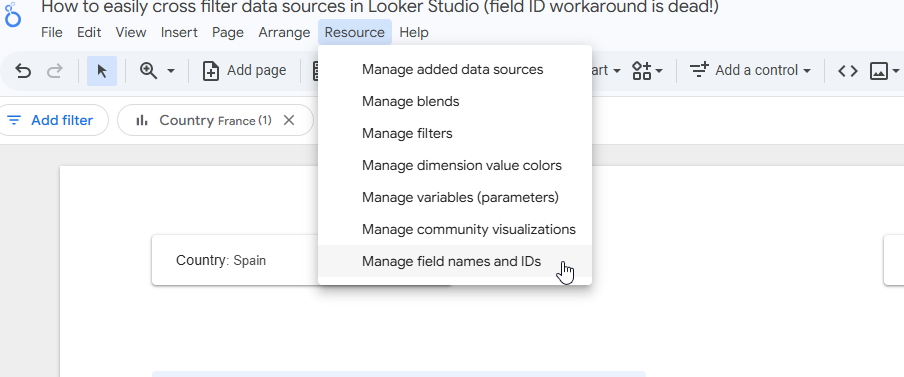Open the File menu
904x377 pixels.
(x=52, y=32)
